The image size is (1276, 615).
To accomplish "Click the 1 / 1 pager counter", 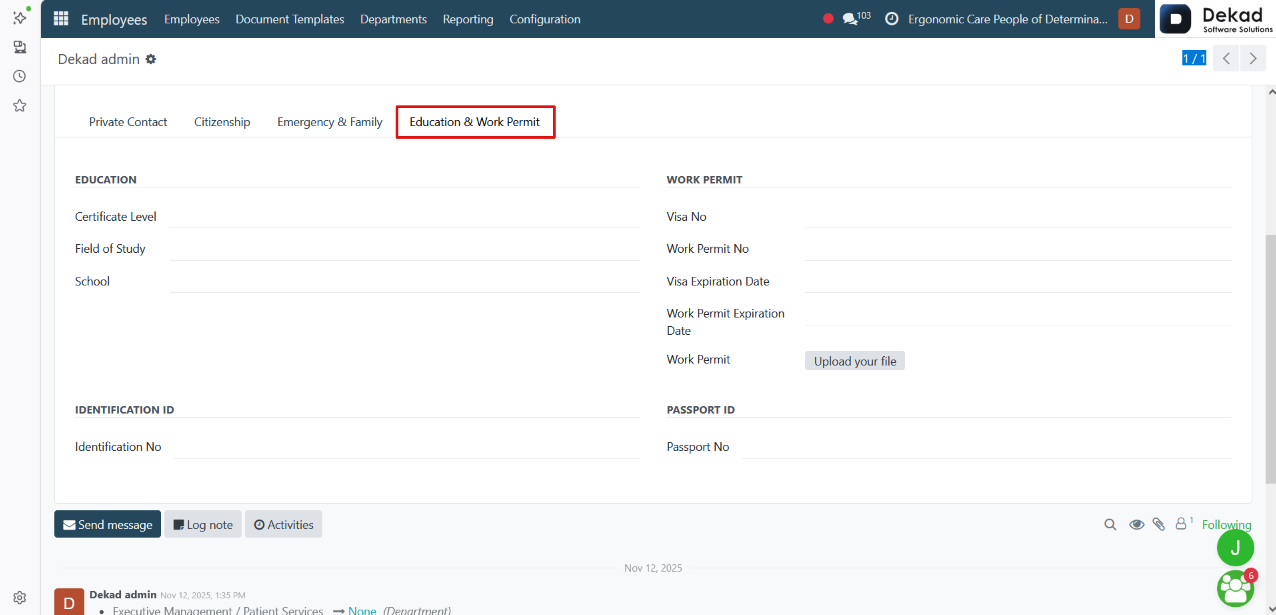I will 1194,58.
